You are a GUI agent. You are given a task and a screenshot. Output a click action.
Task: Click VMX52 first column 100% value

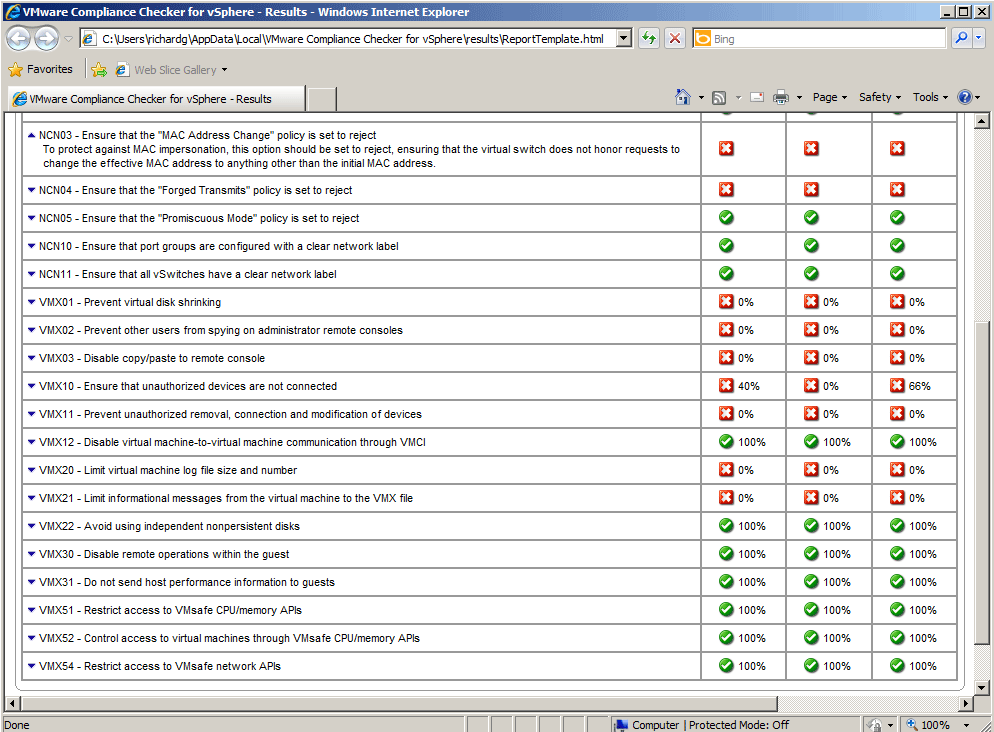[752, 638]
